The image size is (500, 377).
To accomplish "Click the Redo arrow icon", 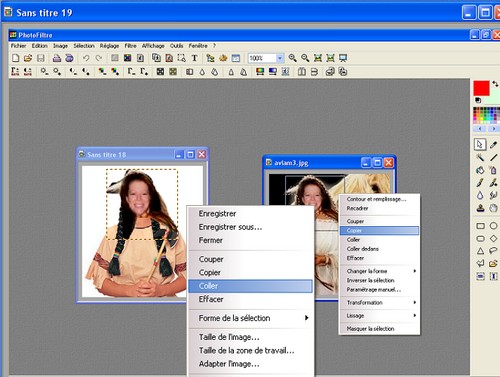I will coord(99,58).
